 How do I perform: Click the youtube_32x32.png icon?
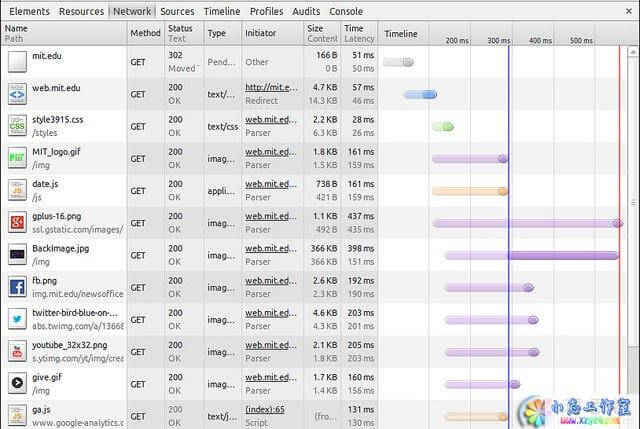pos(17,352)
